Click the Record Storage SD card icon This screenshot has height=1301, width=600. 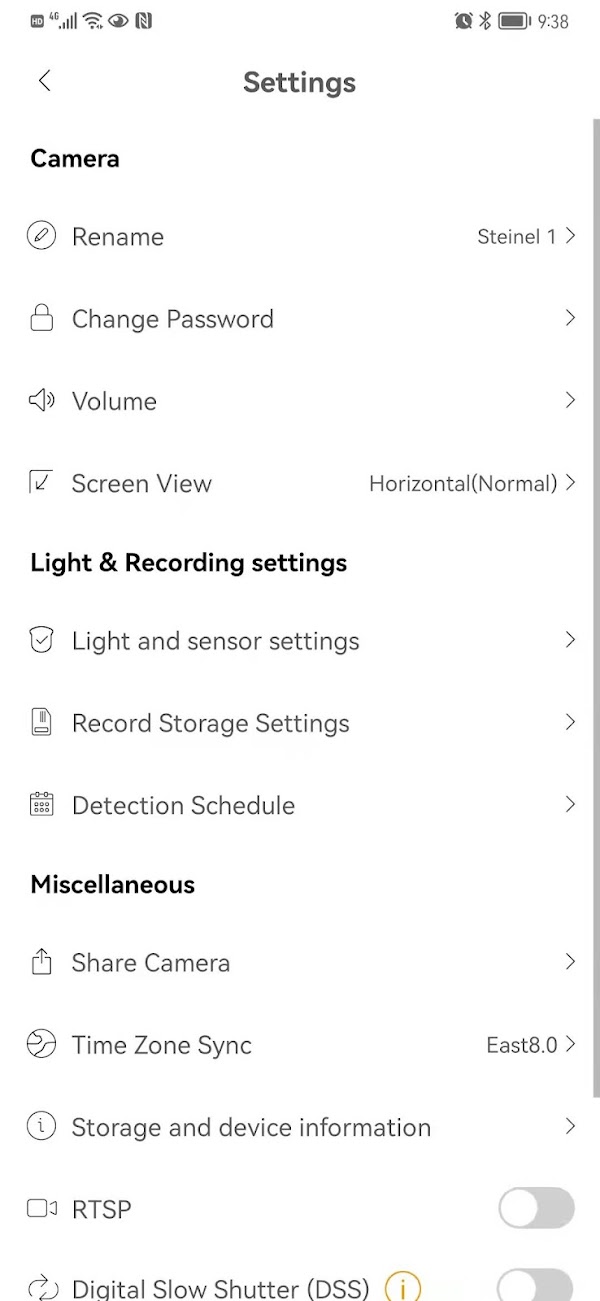41,723
